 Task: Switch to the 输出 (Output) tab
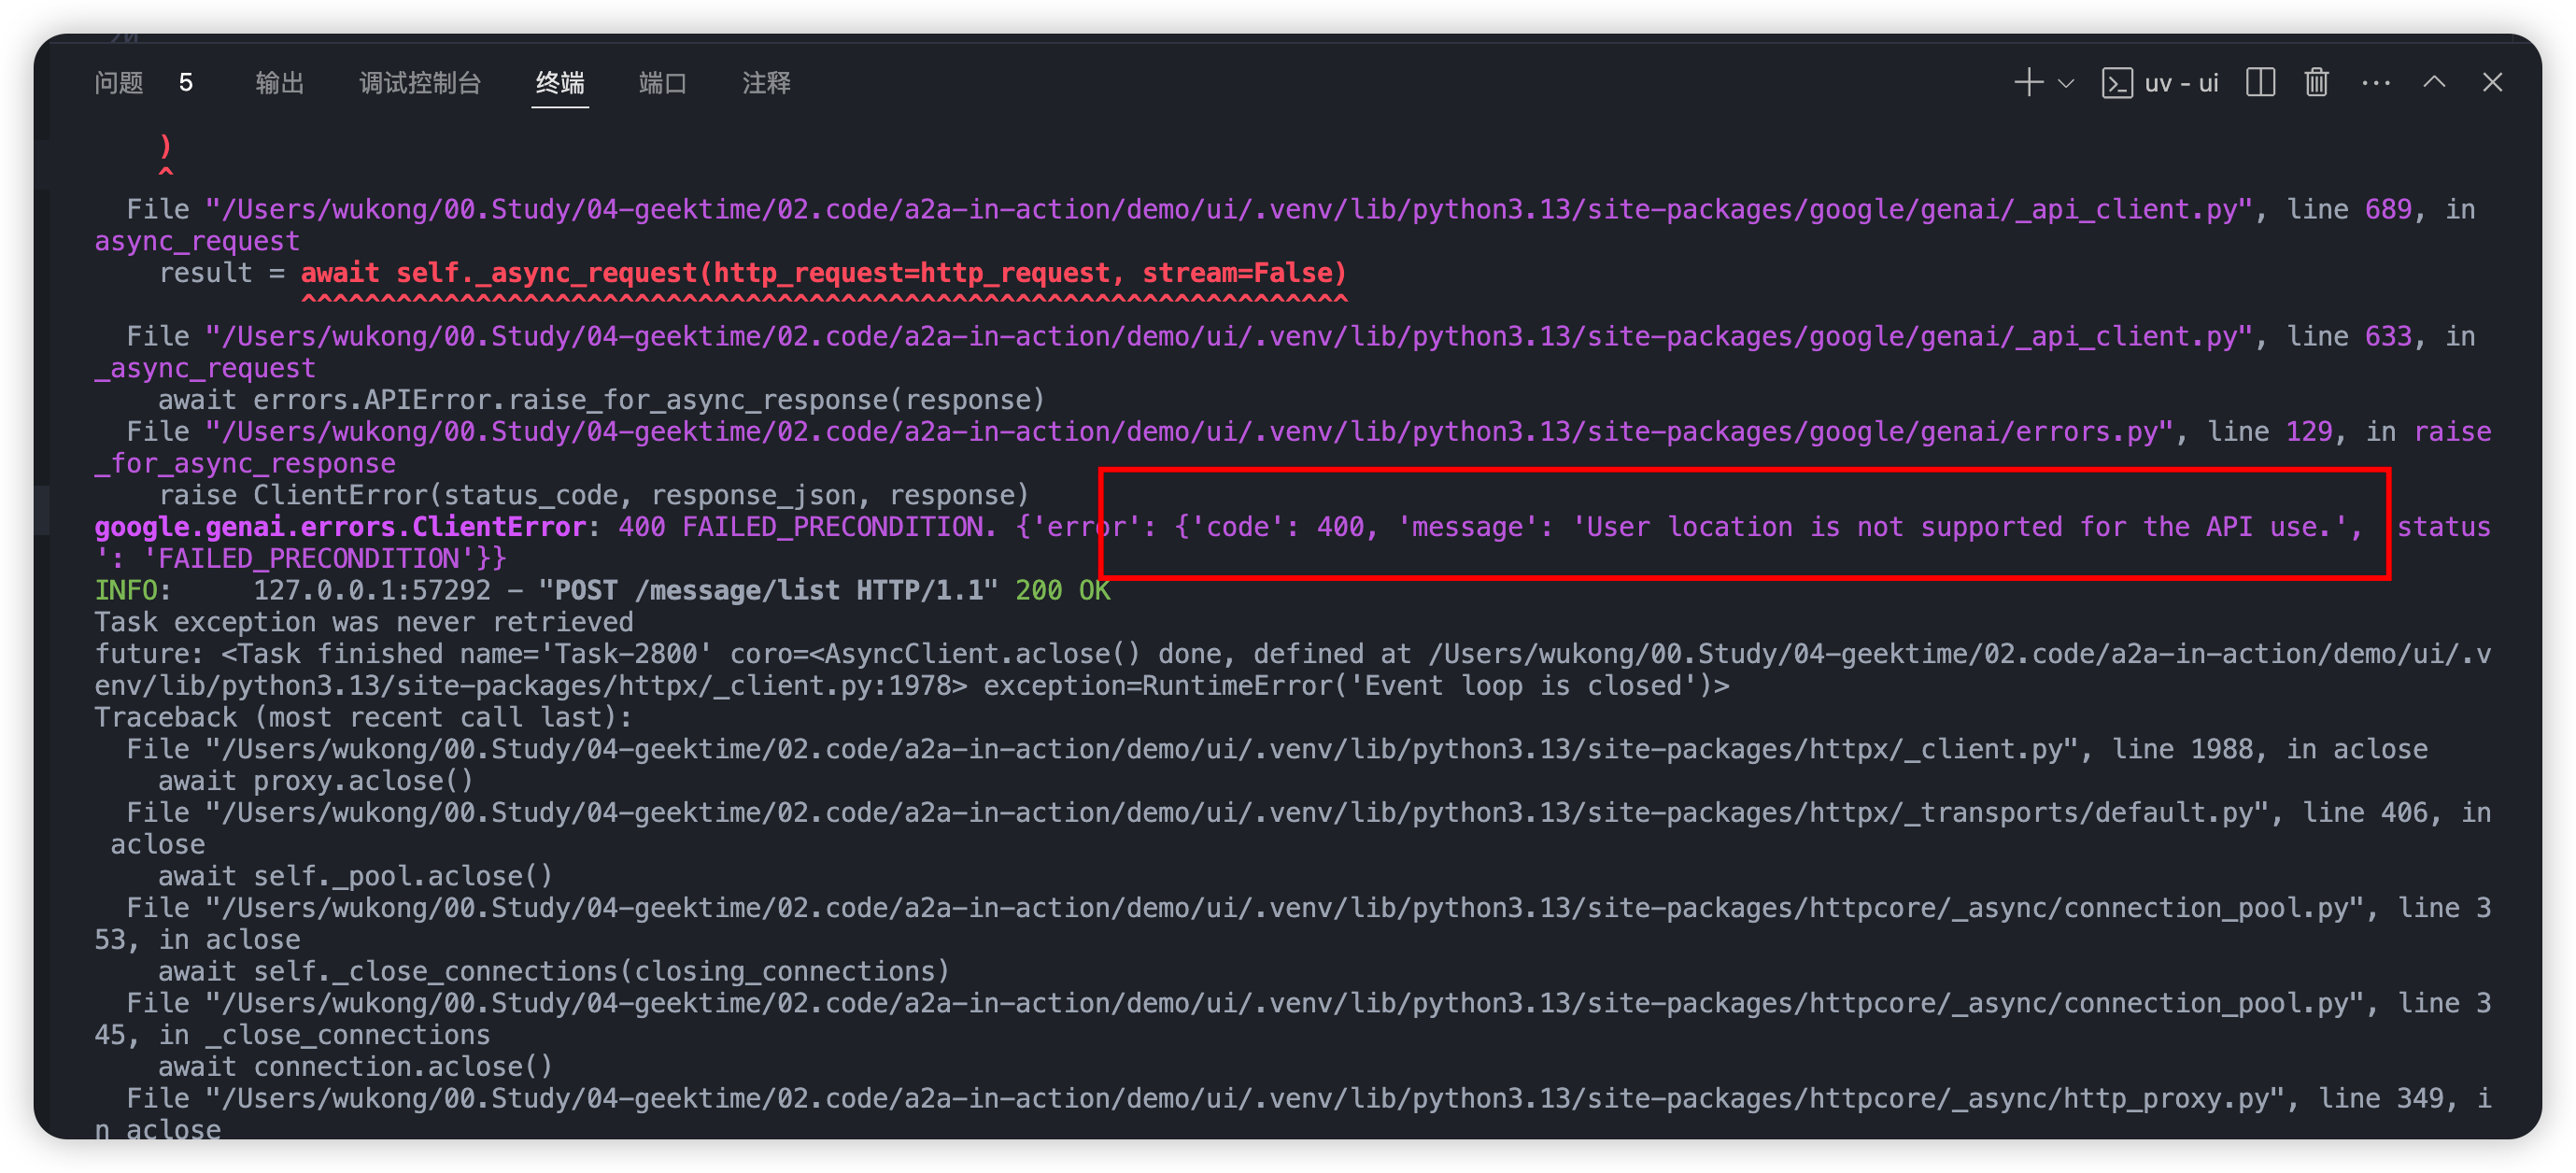click(279, 83)
